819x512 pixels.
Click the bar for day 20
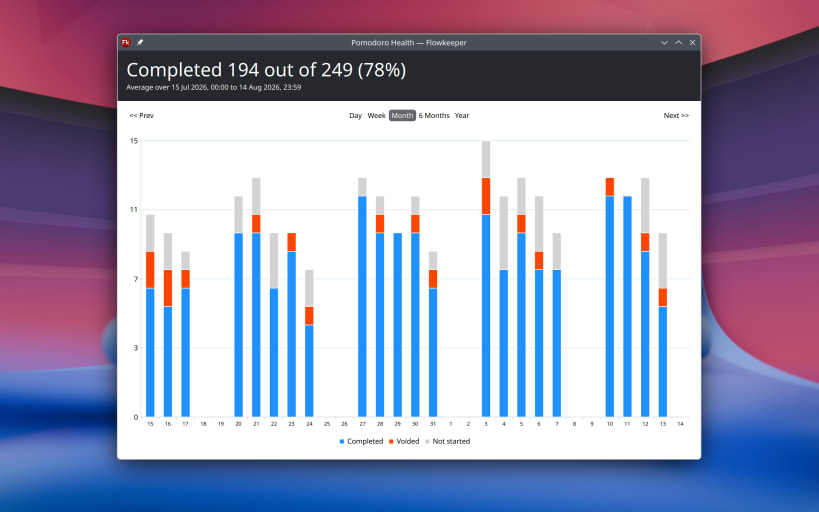239,307
